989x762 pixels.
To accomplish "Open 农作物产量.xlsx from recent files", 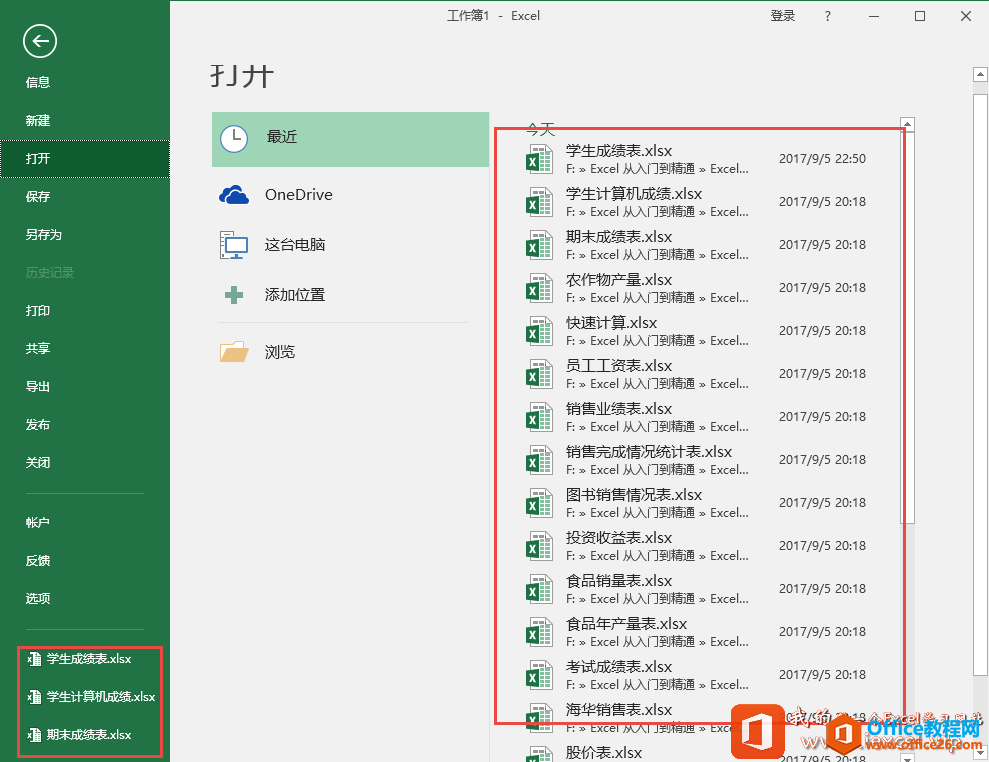I will pos(621,280).
